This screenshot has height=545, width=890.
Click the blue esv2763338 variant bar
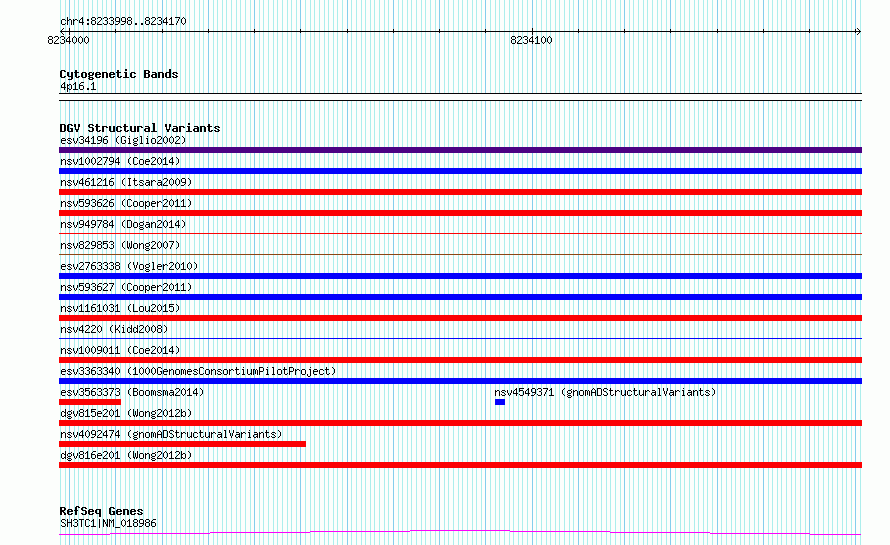[460, 276]
